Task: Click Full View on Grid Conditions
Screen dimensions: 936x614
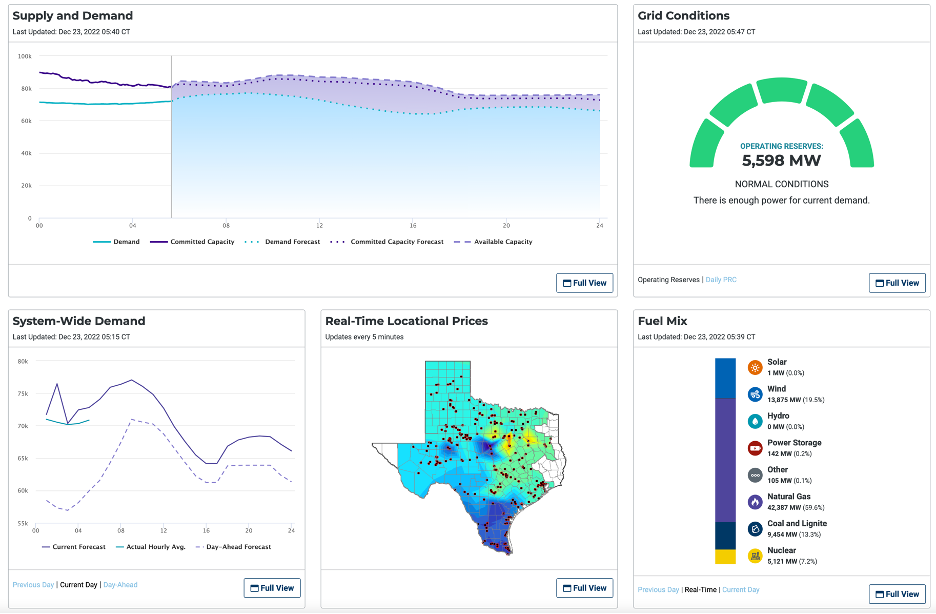Action: click(896, 282)
